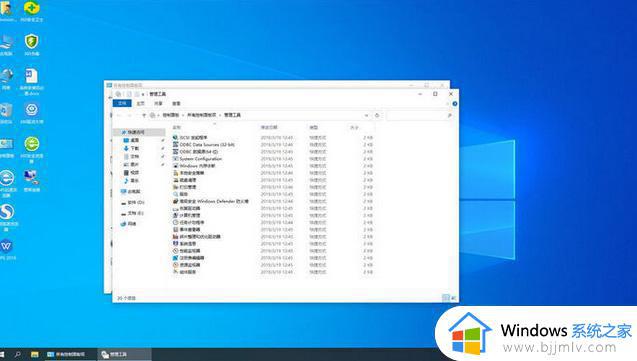Screen dimensions: 637x361
Task: Select 系统信息 shortcut
Action: [x=185, y=244]
